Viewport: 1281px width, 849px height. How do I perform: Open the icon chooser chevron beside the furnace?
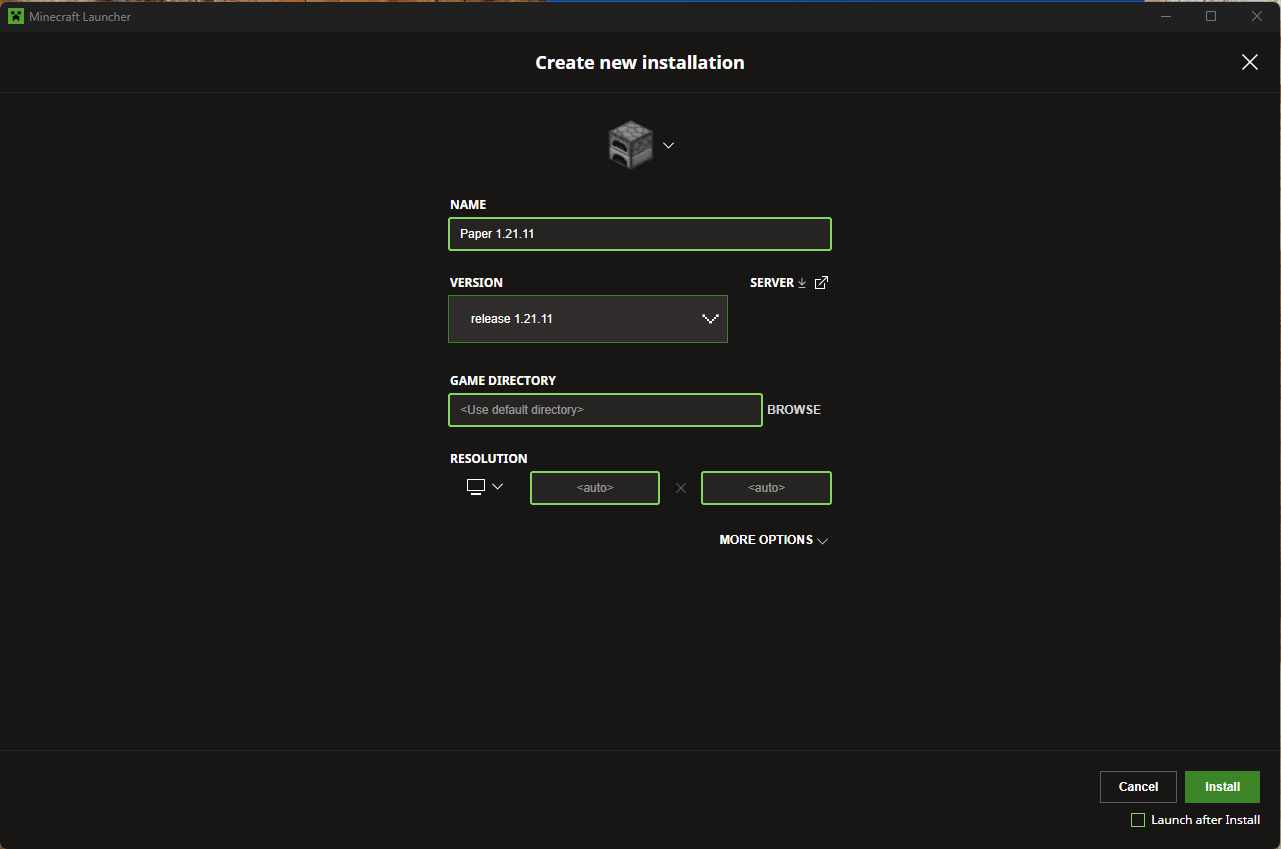[x=669, y=145]
